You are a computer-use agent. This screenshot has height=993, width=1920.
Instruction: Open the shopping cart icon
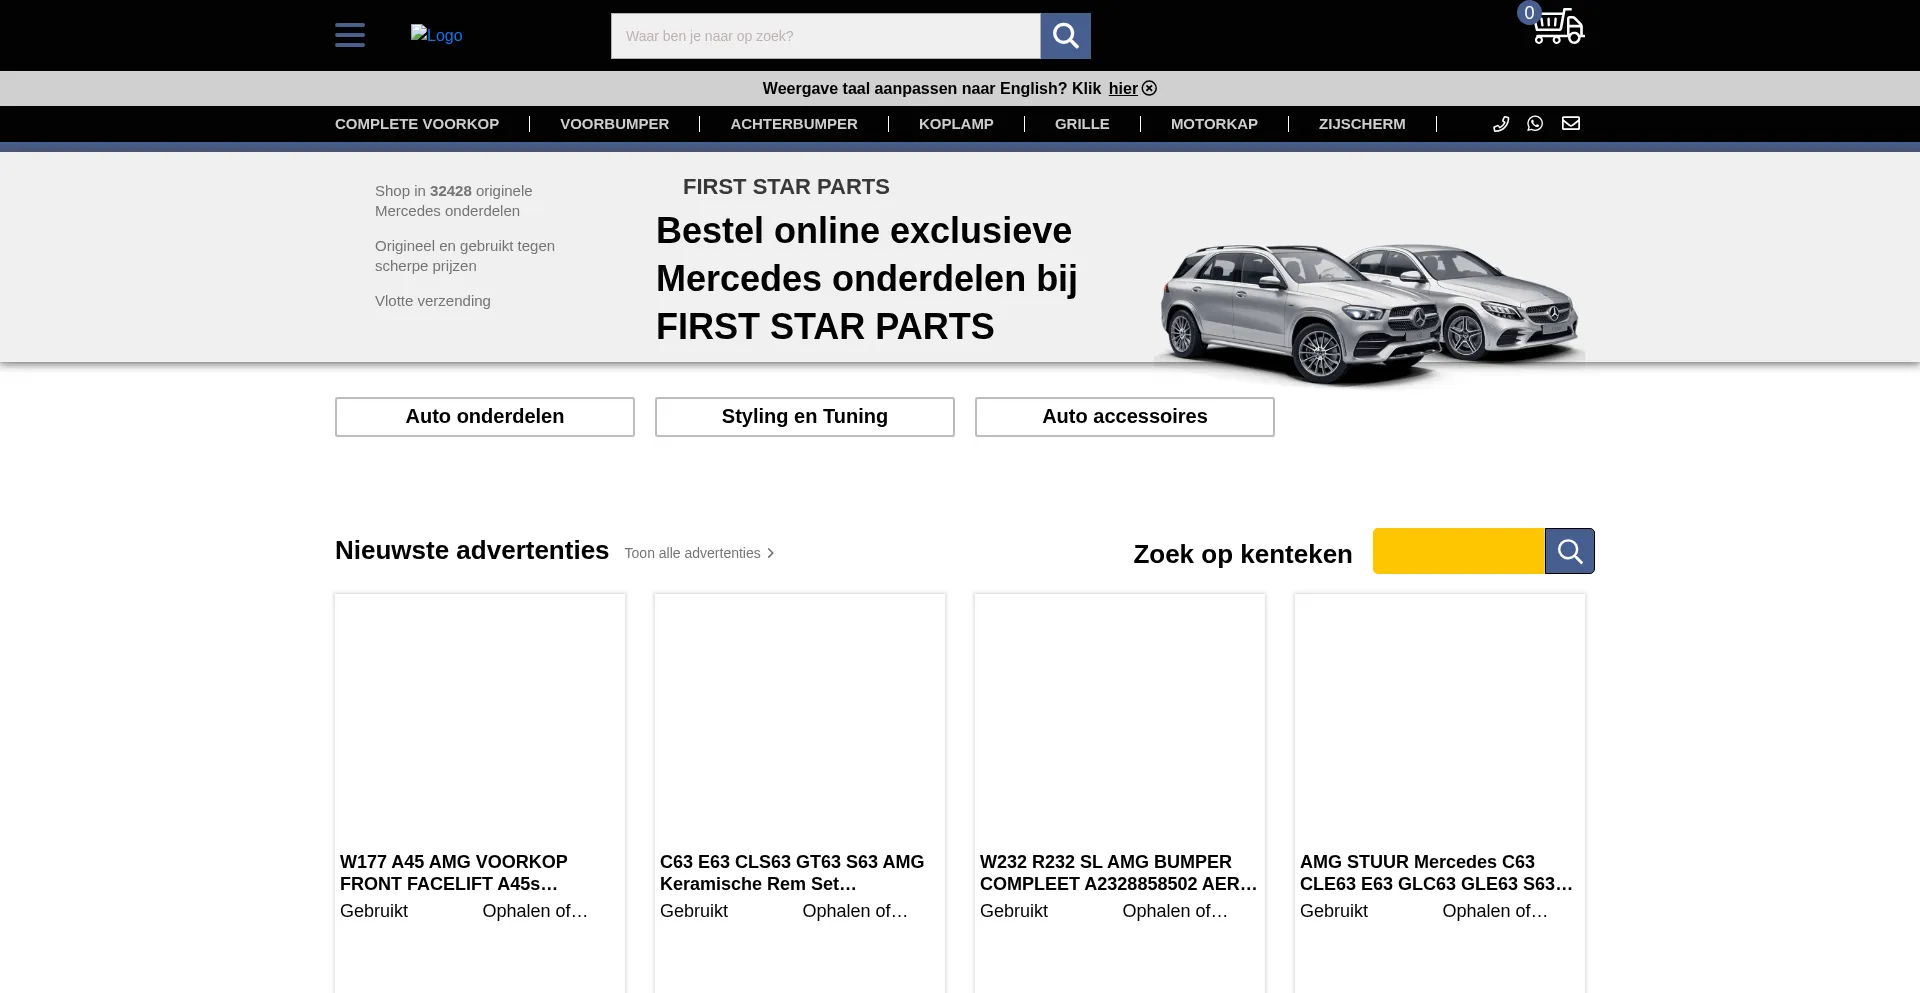coord(1557,27)
